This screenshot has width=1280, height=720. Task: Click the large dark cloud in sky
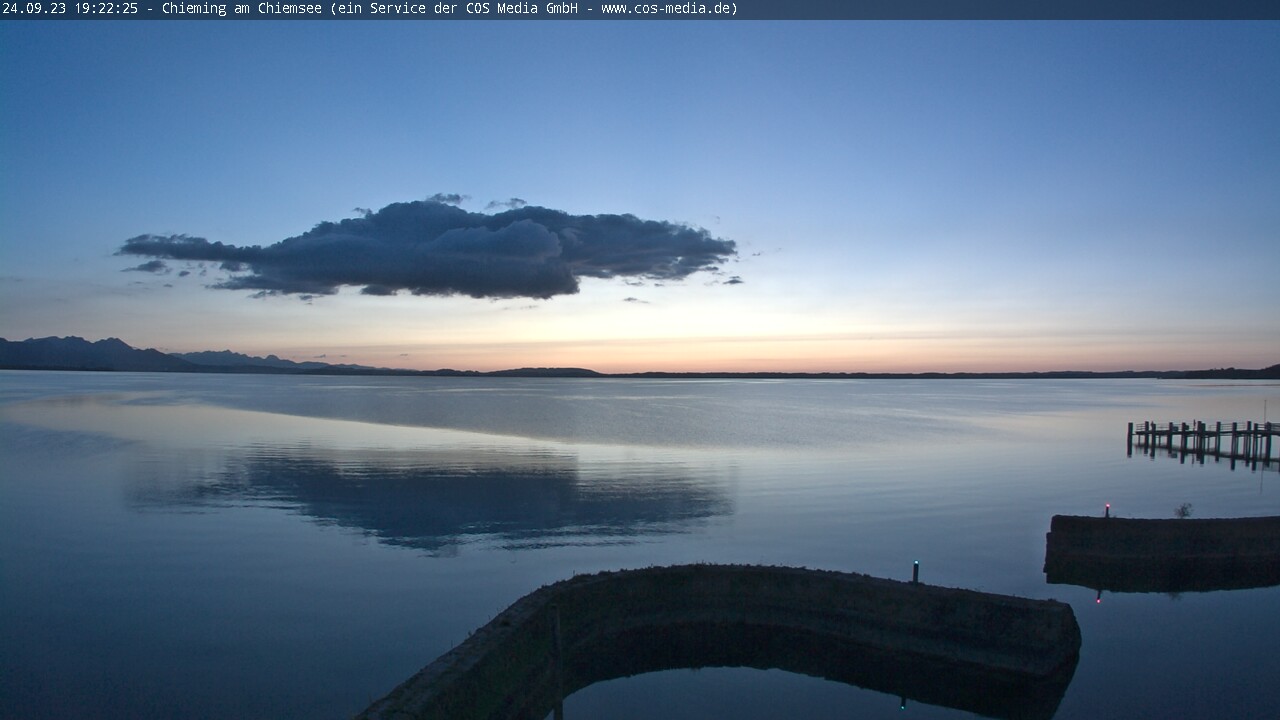[x=440, y=250]
